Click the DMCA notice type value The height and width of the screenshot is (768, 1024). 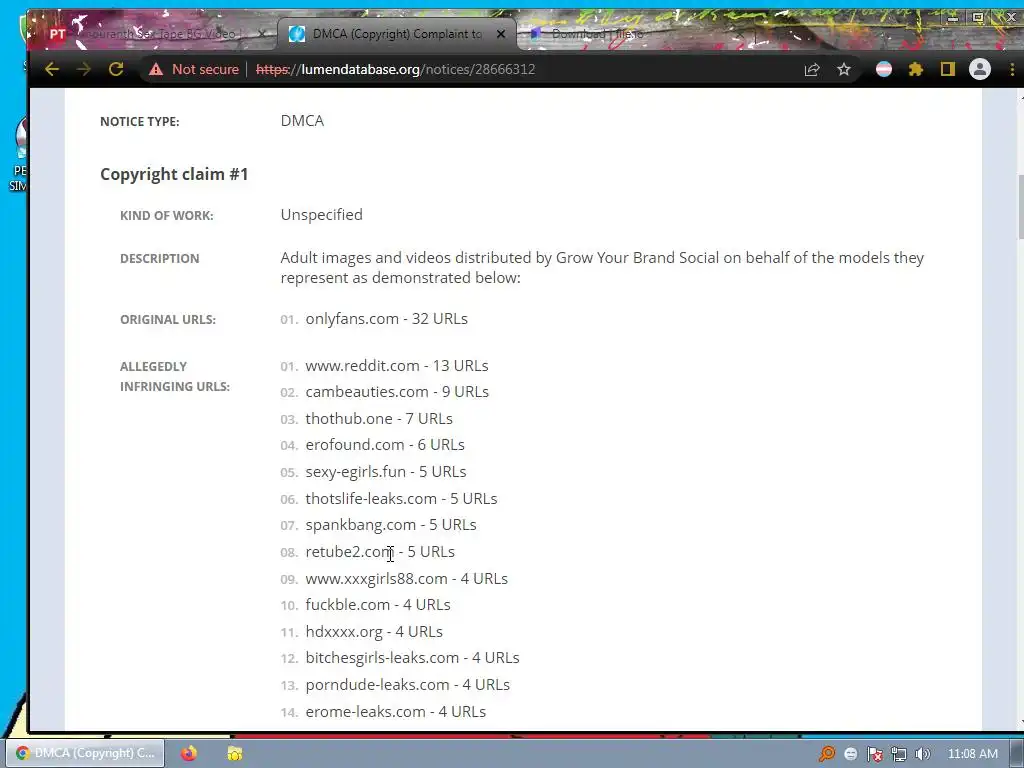[x=302, y=121]
